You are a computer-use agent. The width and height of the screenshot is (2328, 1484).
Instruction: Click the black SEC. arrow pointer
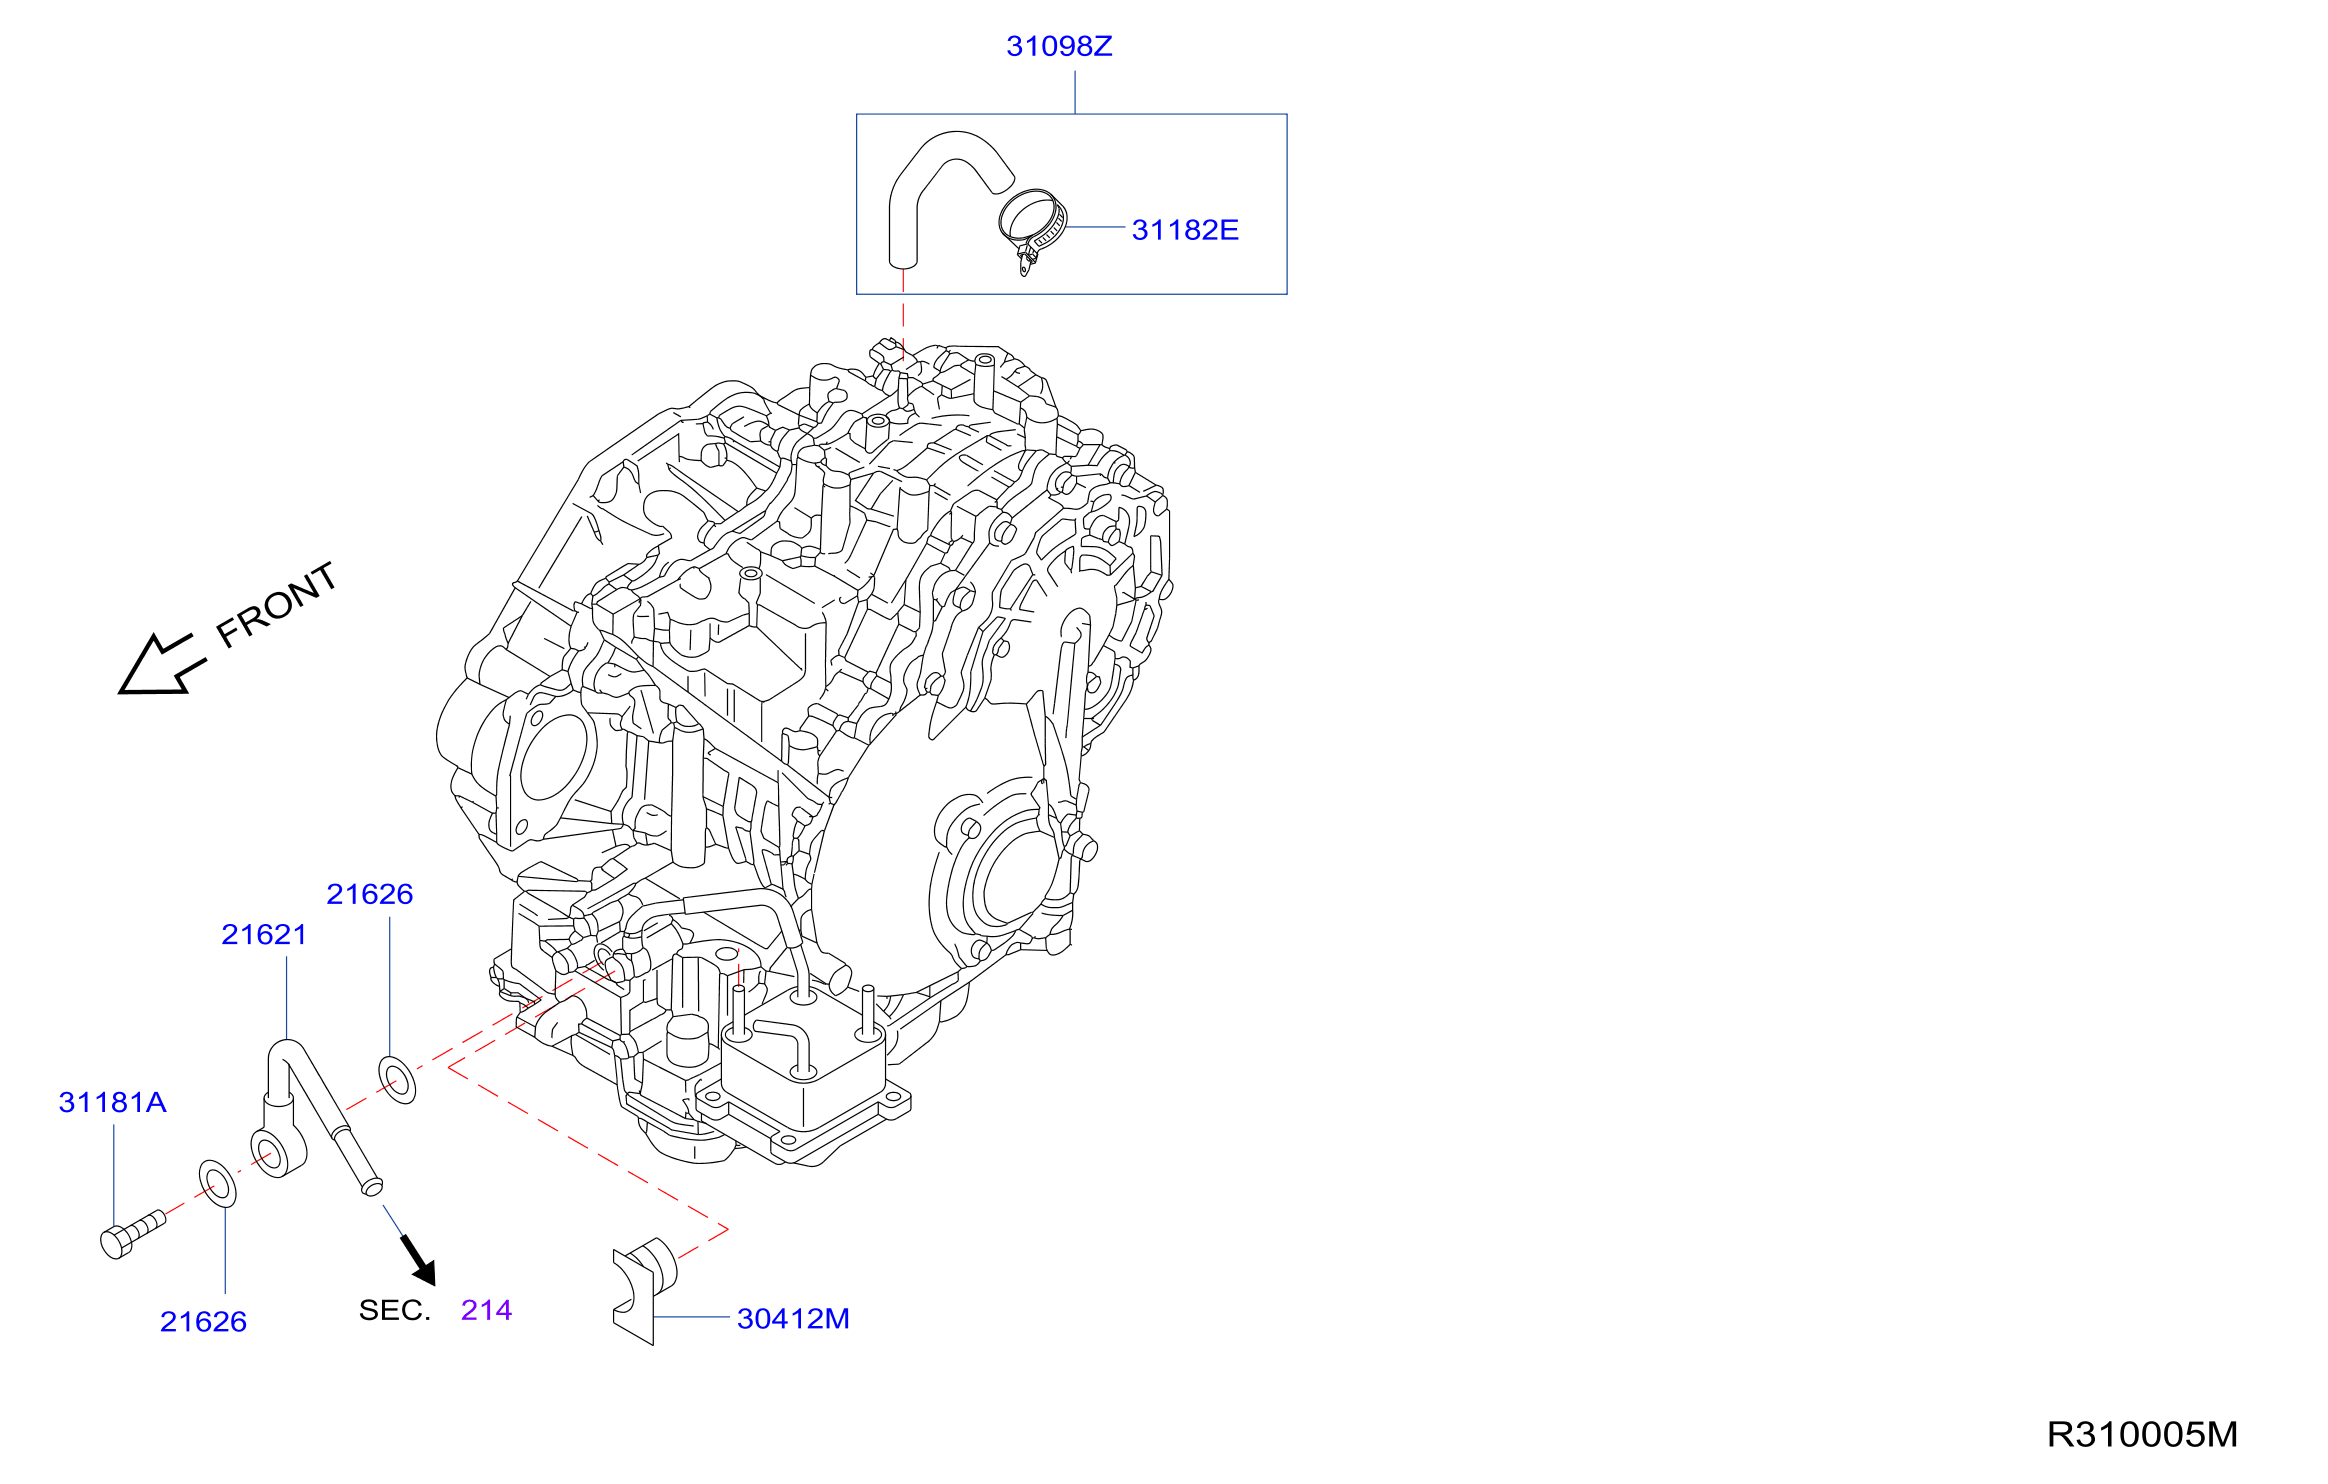coord(418,1260)
